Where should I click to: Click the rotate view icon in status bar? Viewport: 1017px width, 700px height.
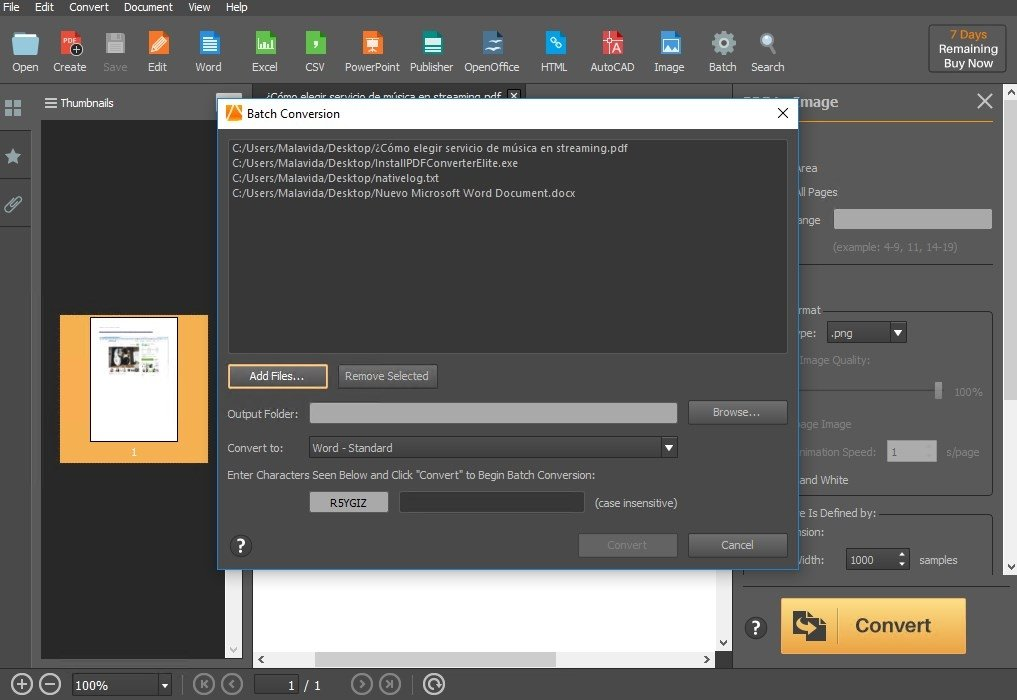tap(434, 684)
